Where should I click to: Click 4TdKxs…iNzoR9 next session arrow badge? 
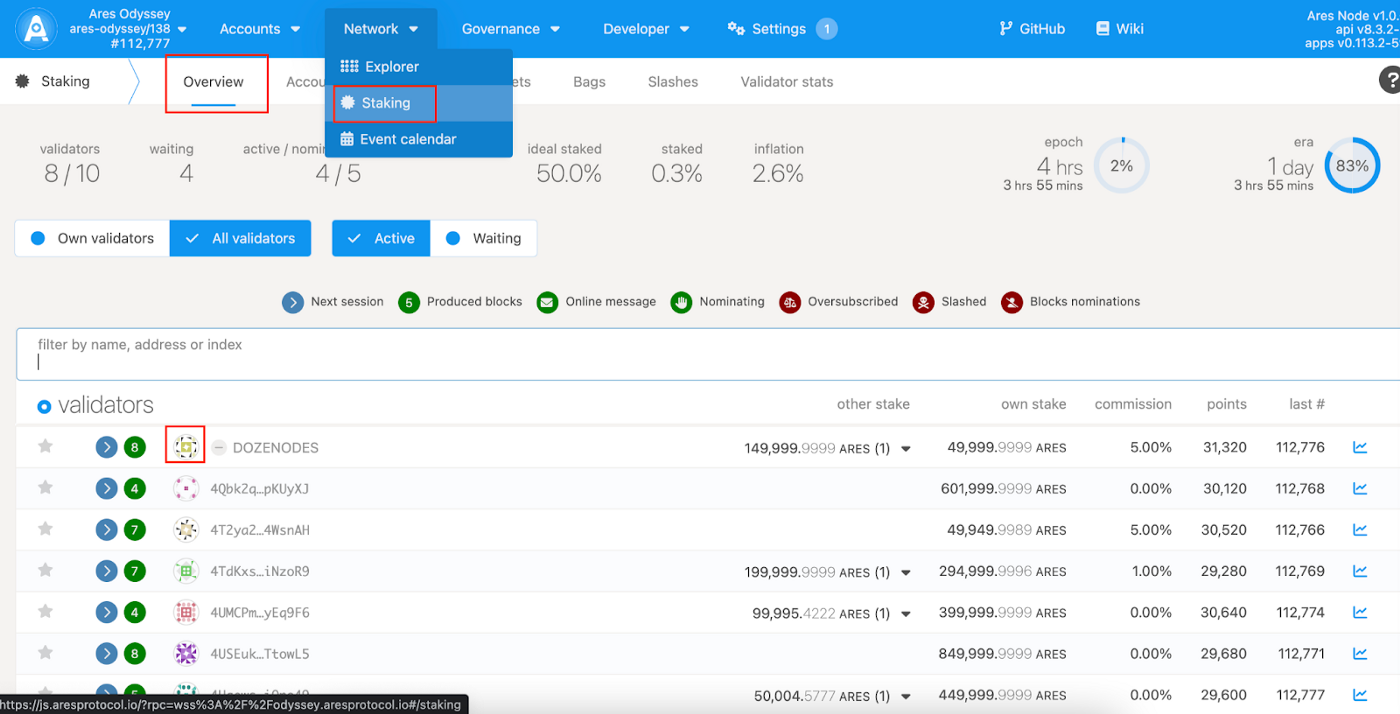pyautogui.click(x=107, y=571)
